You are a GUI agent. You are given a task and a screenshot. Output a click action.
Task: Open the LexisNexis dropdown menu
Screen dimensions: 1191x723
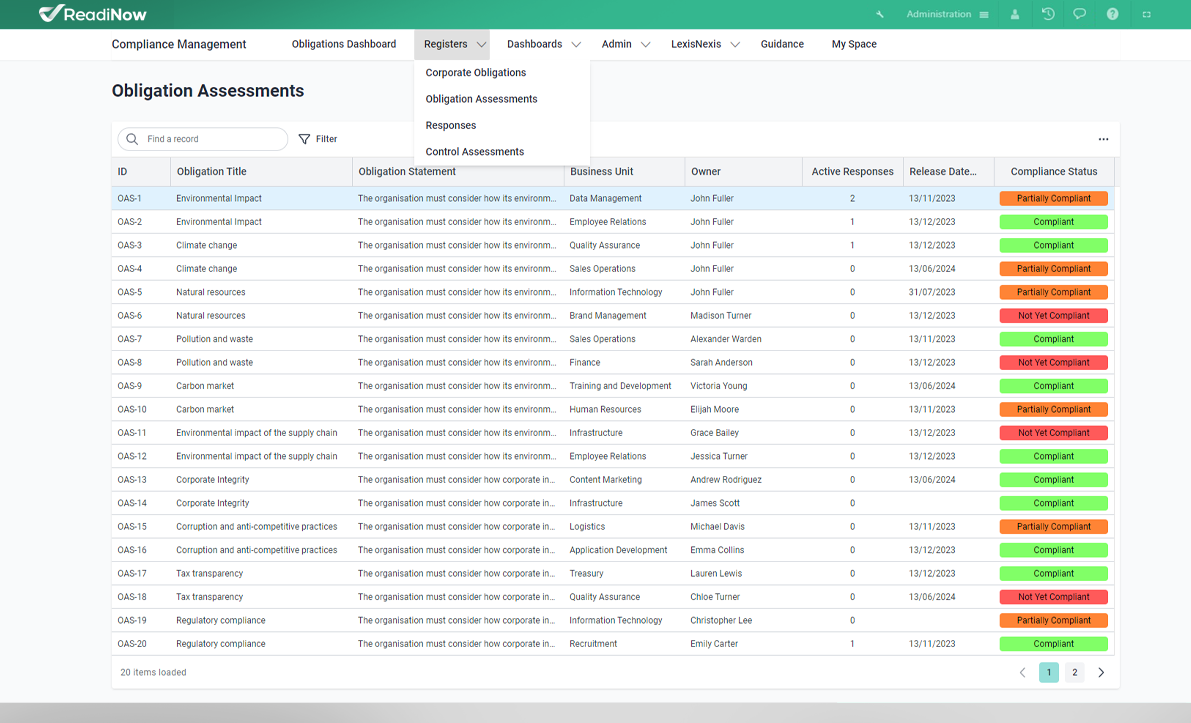point(705,44)
